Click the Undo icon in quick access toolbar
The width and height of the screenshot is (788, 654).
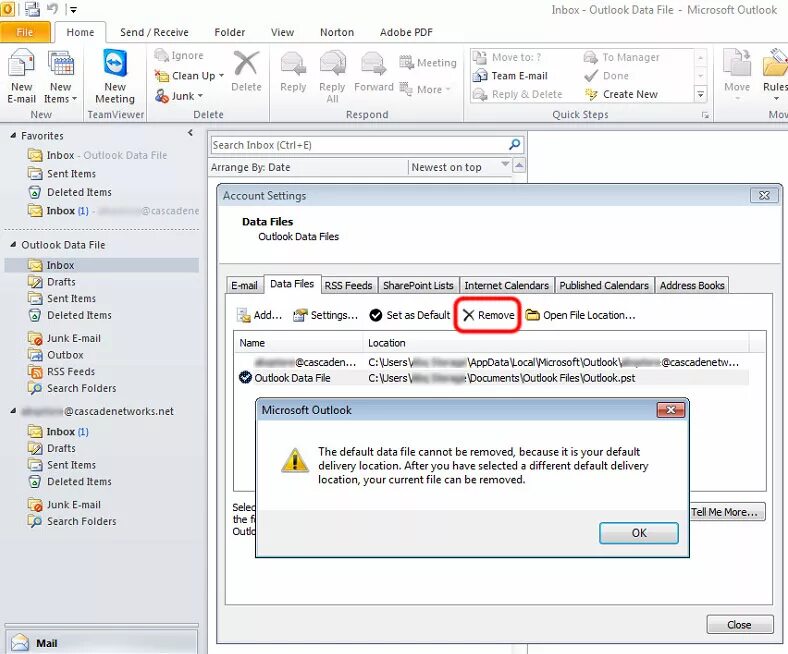tap(52, 9)
